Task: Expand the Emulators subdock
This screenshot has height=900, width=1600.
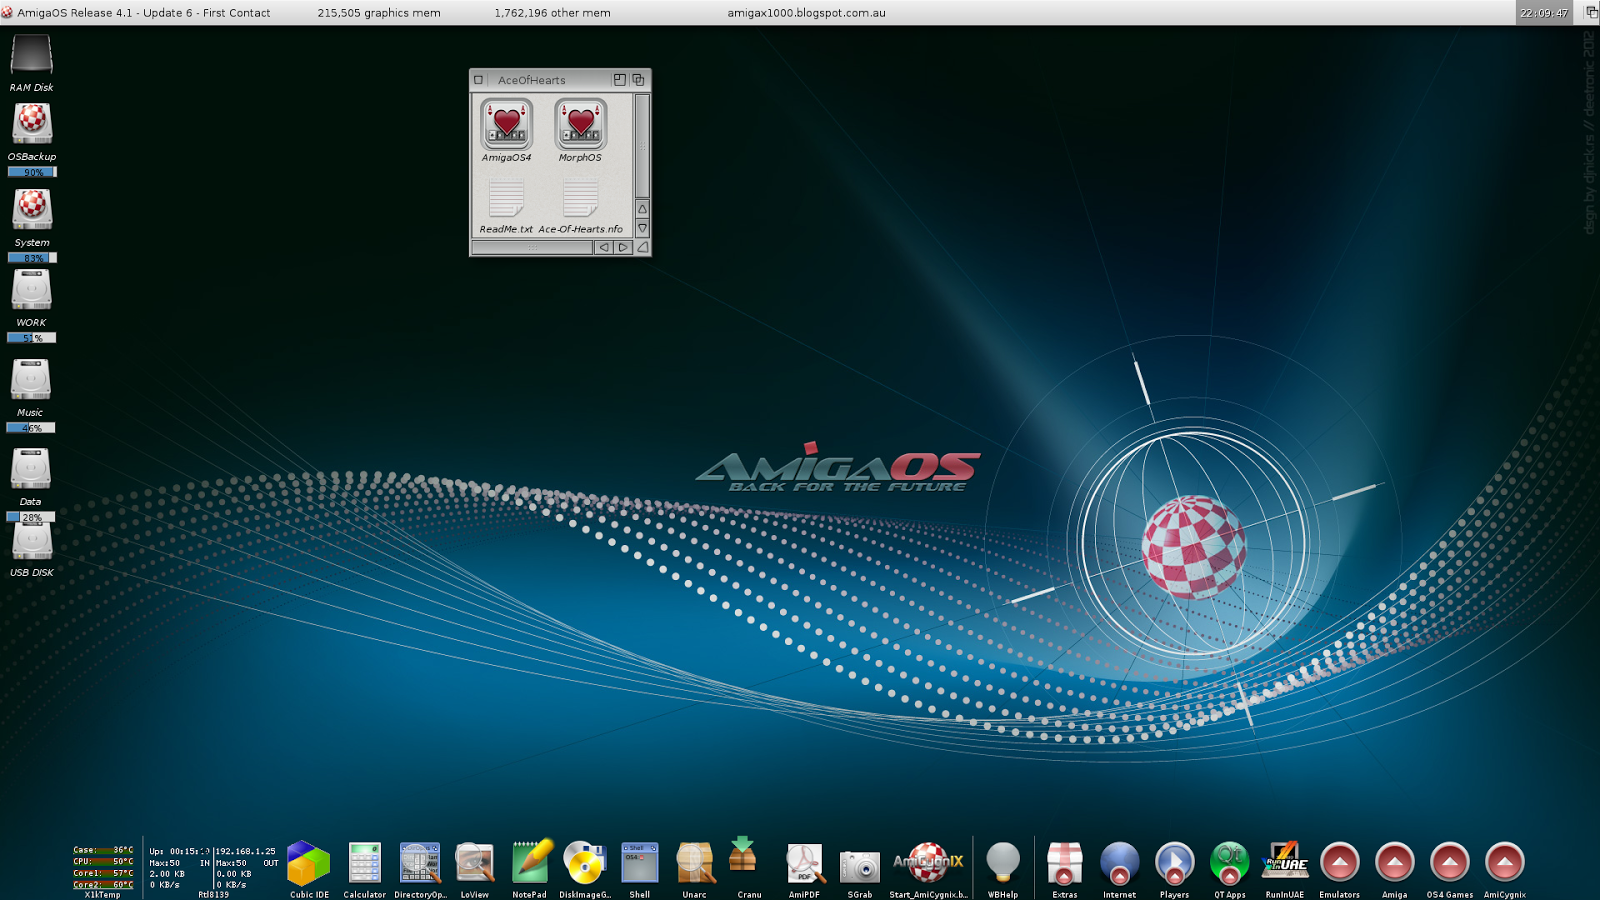Action: [x=1340, y=862]
